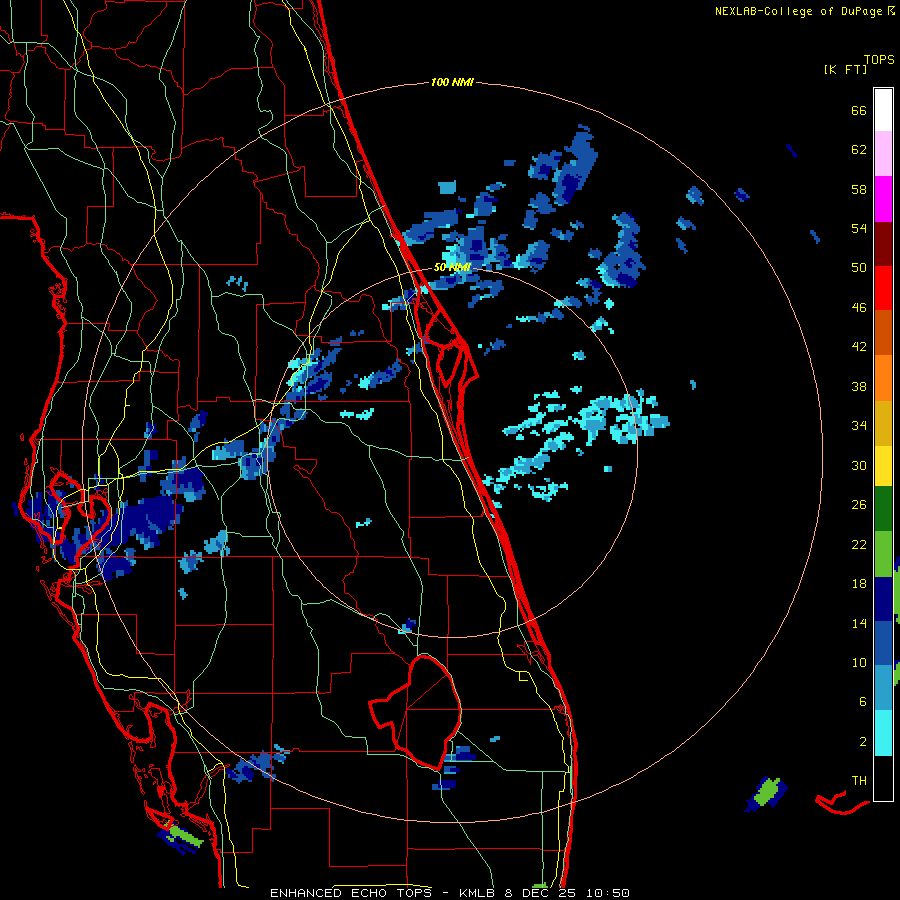This screenshot has width=900, height=900.
Task: Click the 'ENHANCED ECHO TOPS - KMLB' caption
Action: click(x=382, y=893)
